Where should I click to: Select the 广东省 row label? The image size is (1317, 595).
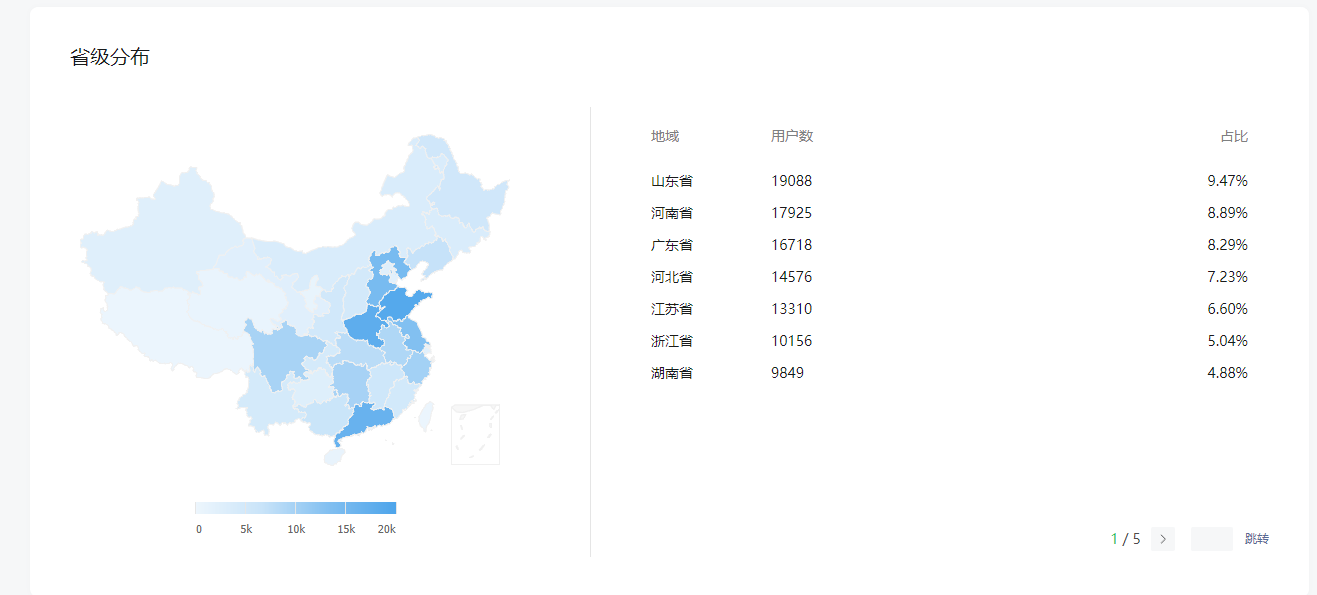click(x=672, y=245)
